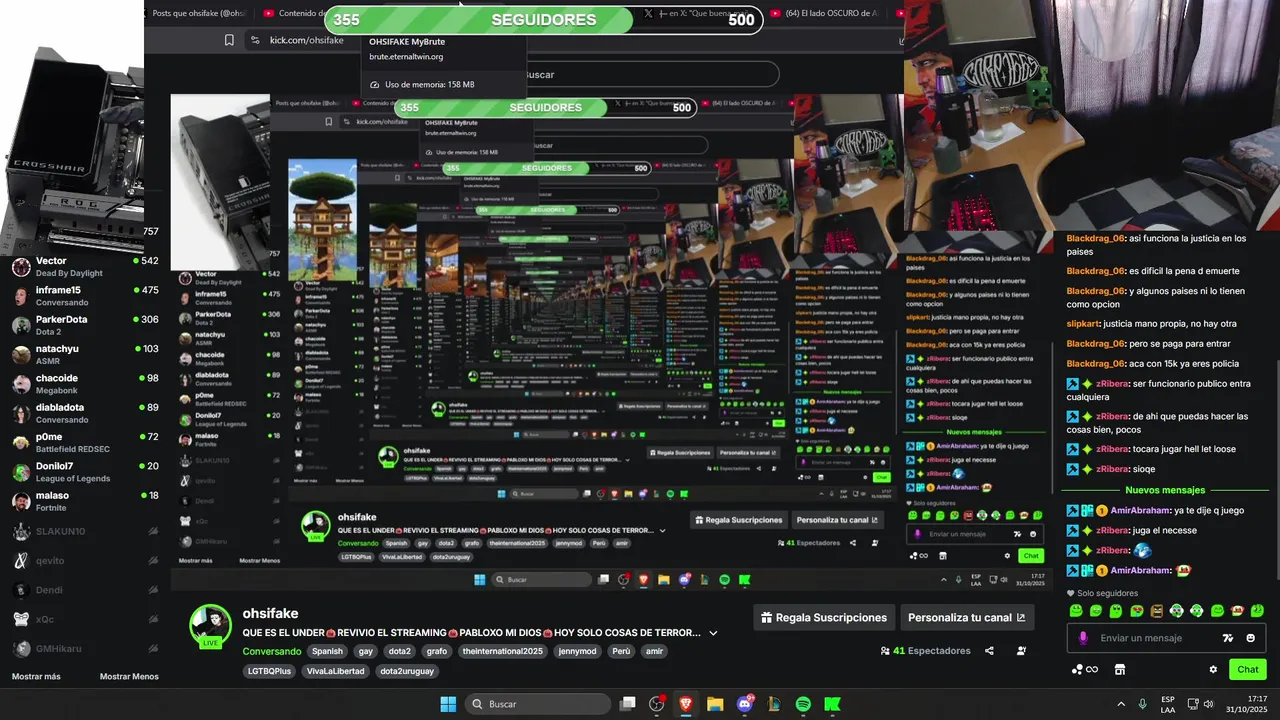Screen dimensions: 1280x720
Task: Click Personaliza tu canal button
Action: click(x=967, y=618)
